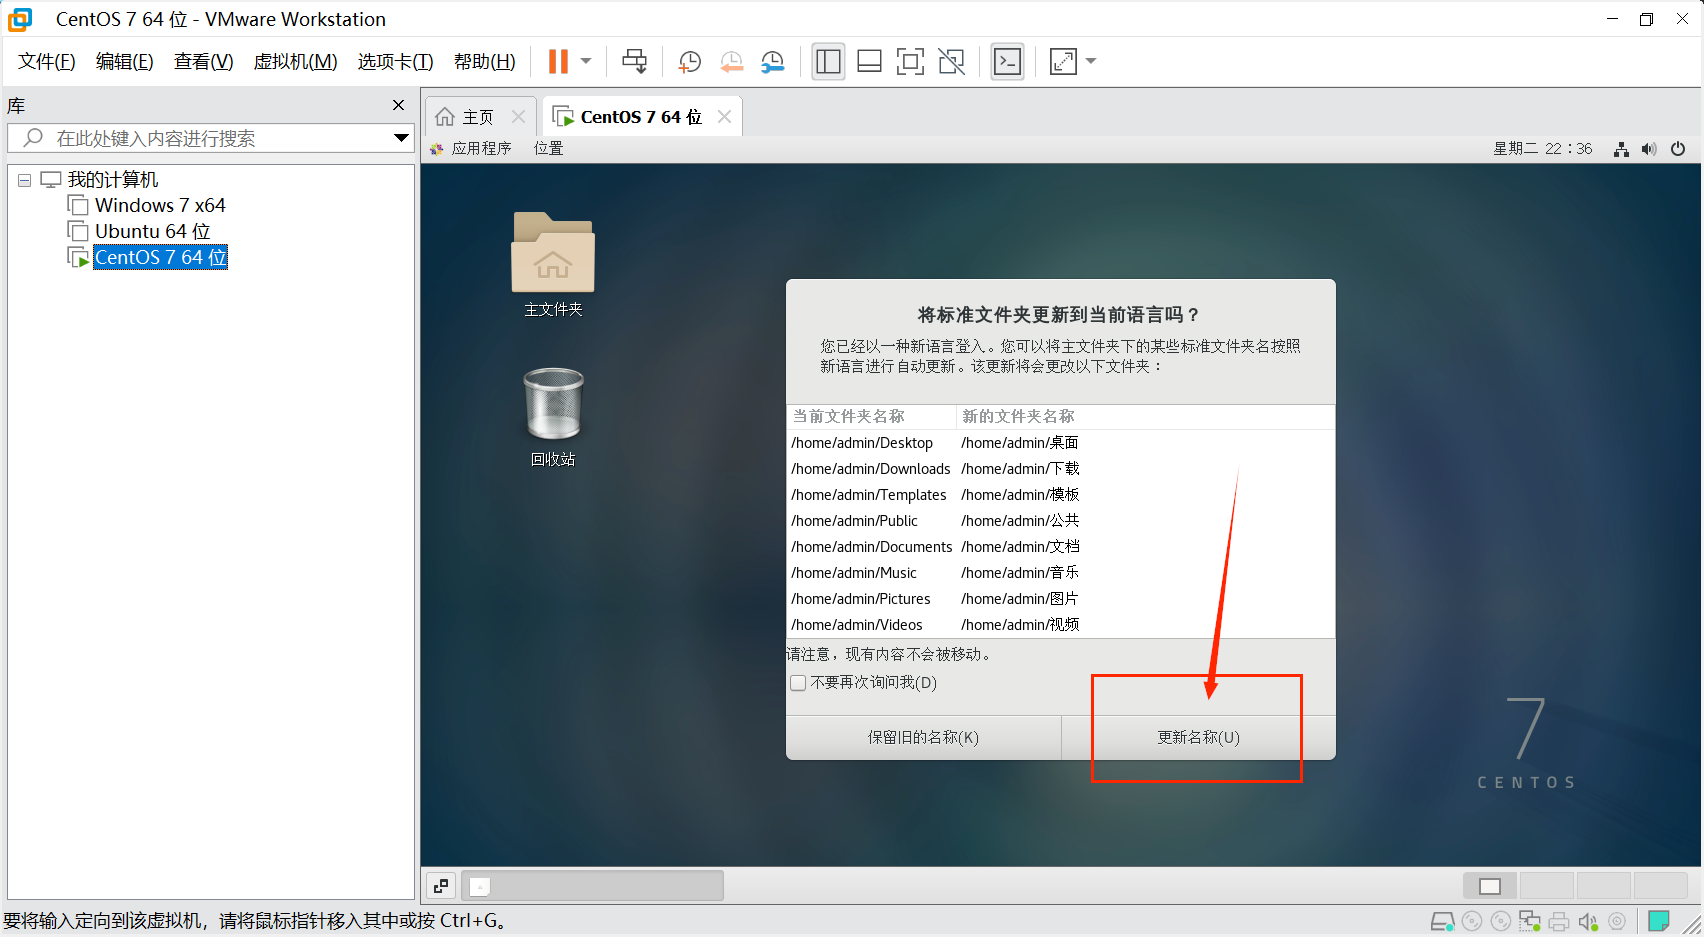Click the taskbar window entry in GNOME panel

click(592, 886)
